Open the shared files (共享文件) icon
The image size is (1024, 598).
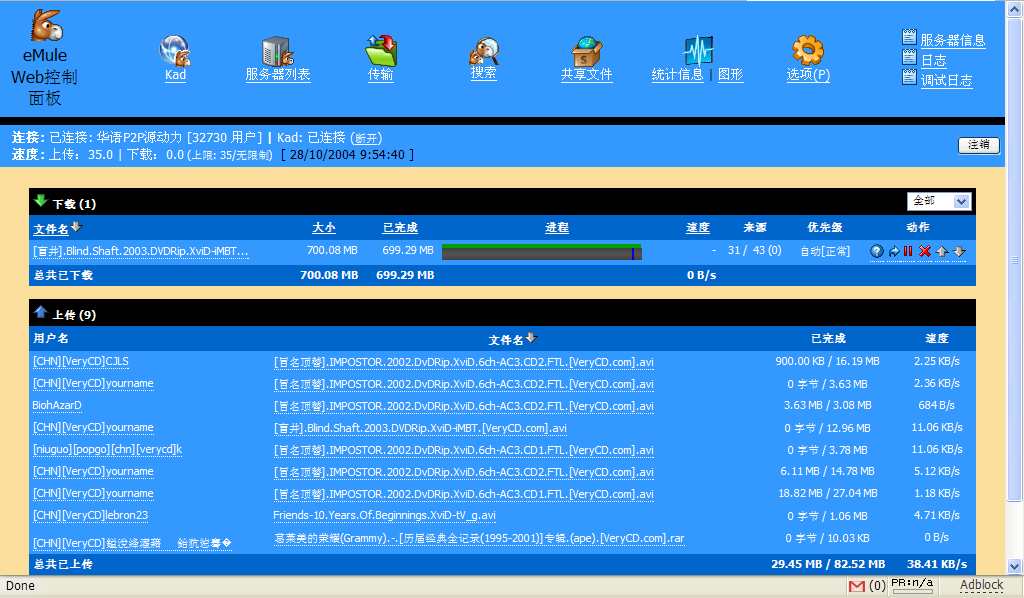(586, 51)
